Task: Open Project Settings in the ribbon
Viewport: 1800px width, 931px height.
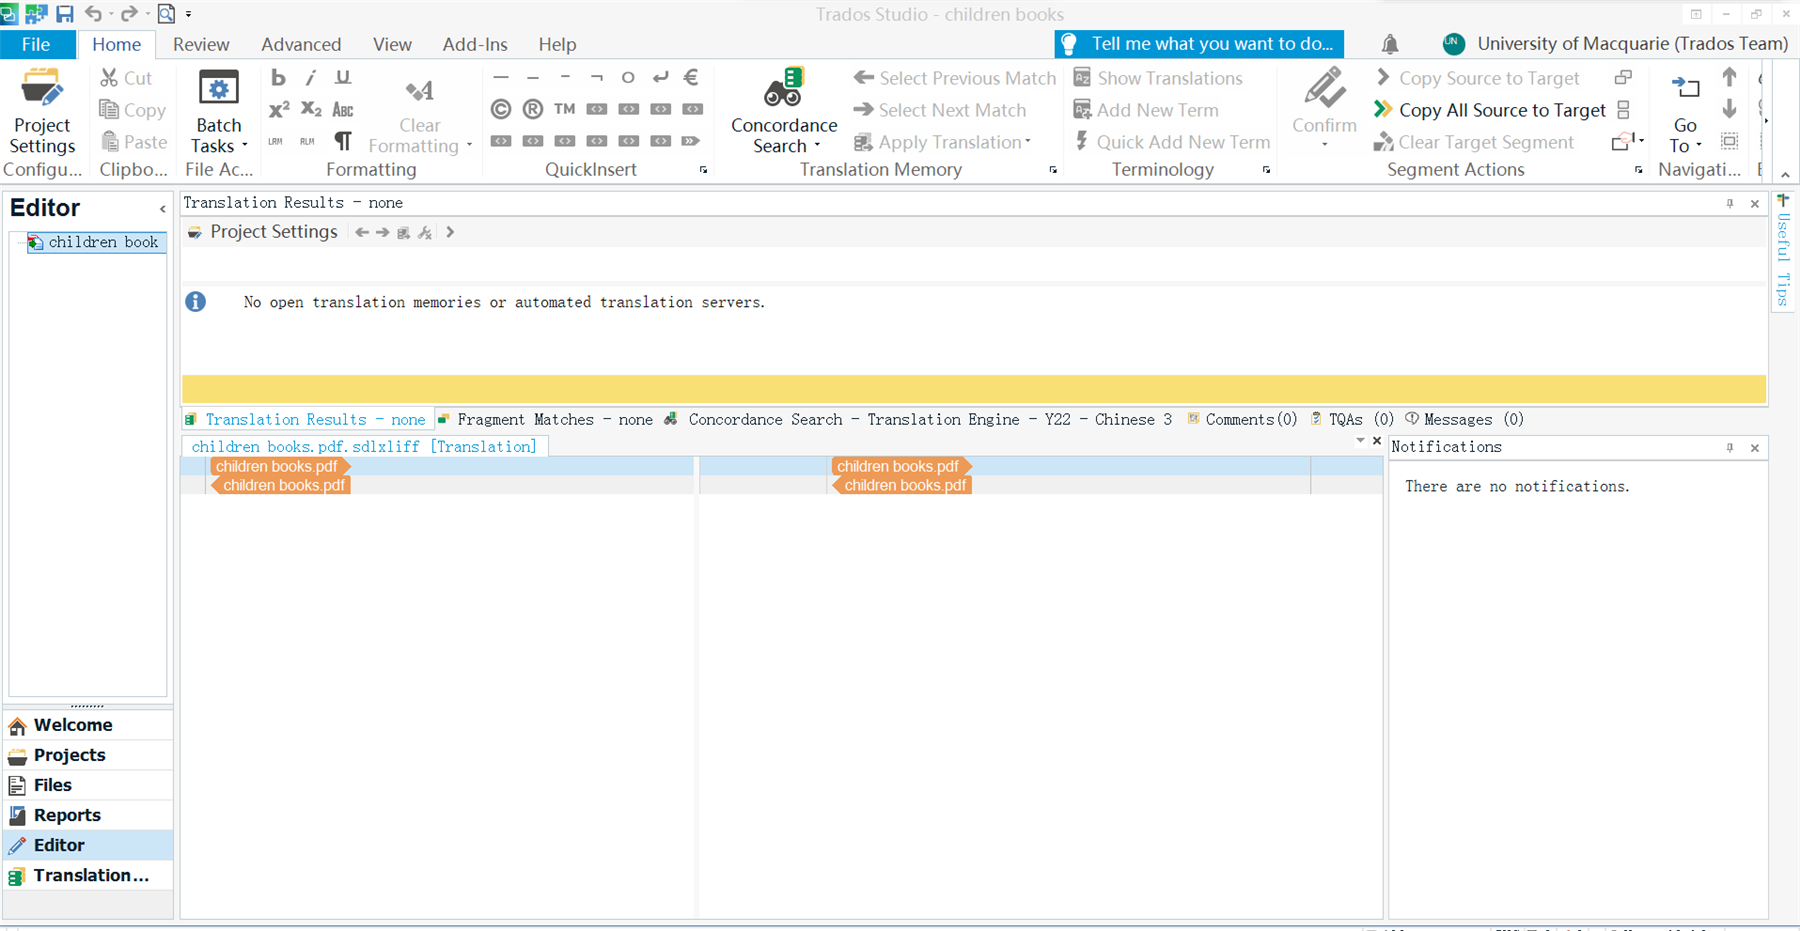Action: click(42, 111)
